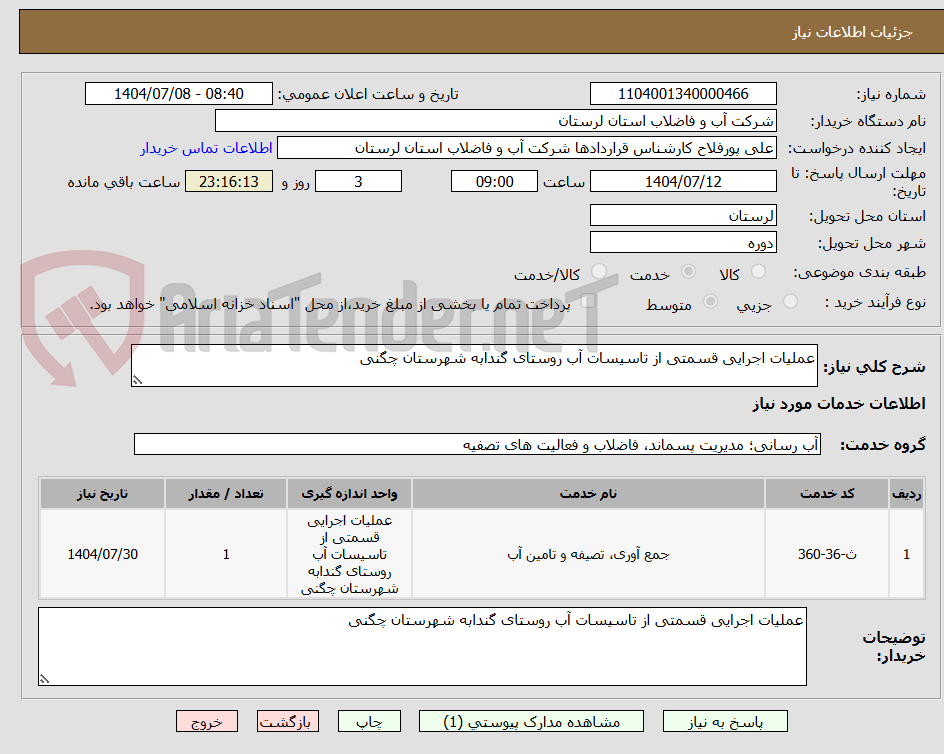The image size is (944, 754).
Task: Click the need number field 1104001340000466
Action: click(x=683, y=94)
